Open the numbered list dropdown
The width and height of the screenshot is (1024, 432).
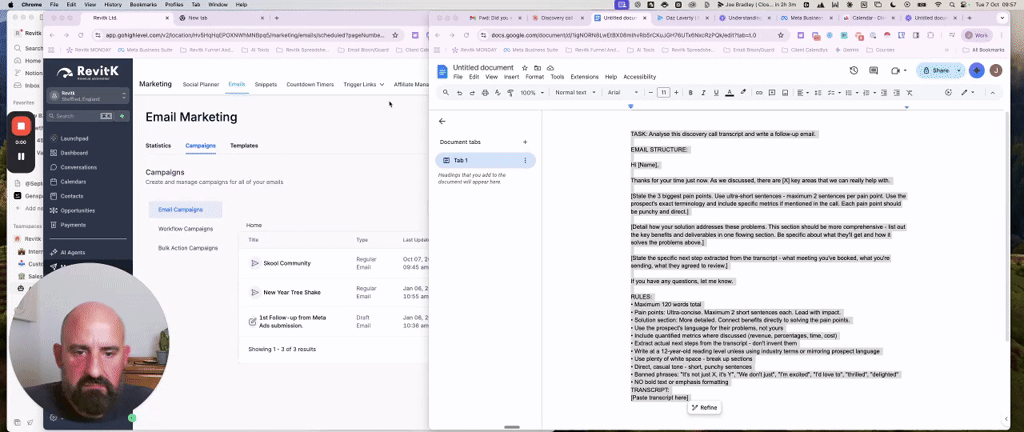tap(869, 93)
